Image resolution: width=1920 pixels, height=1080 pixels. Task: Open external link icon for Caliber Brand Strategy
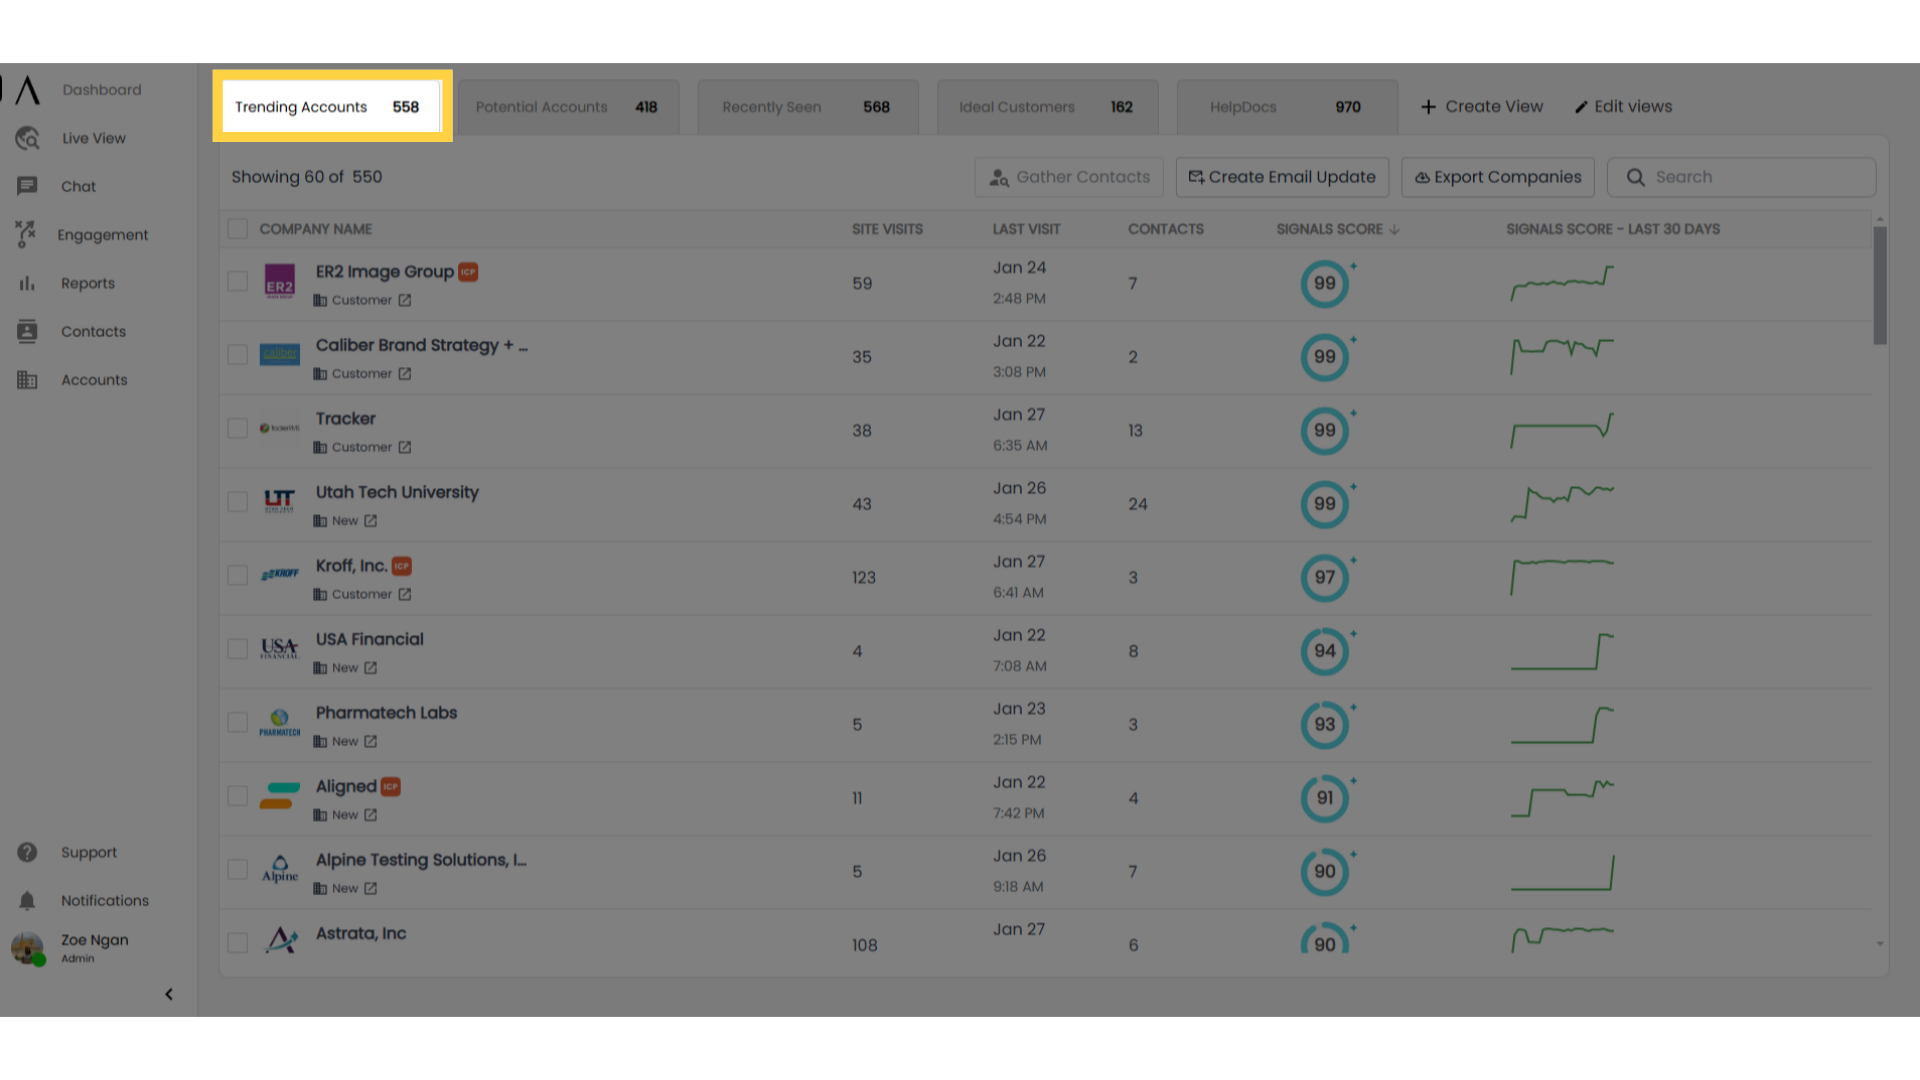[x=405, y=374]
